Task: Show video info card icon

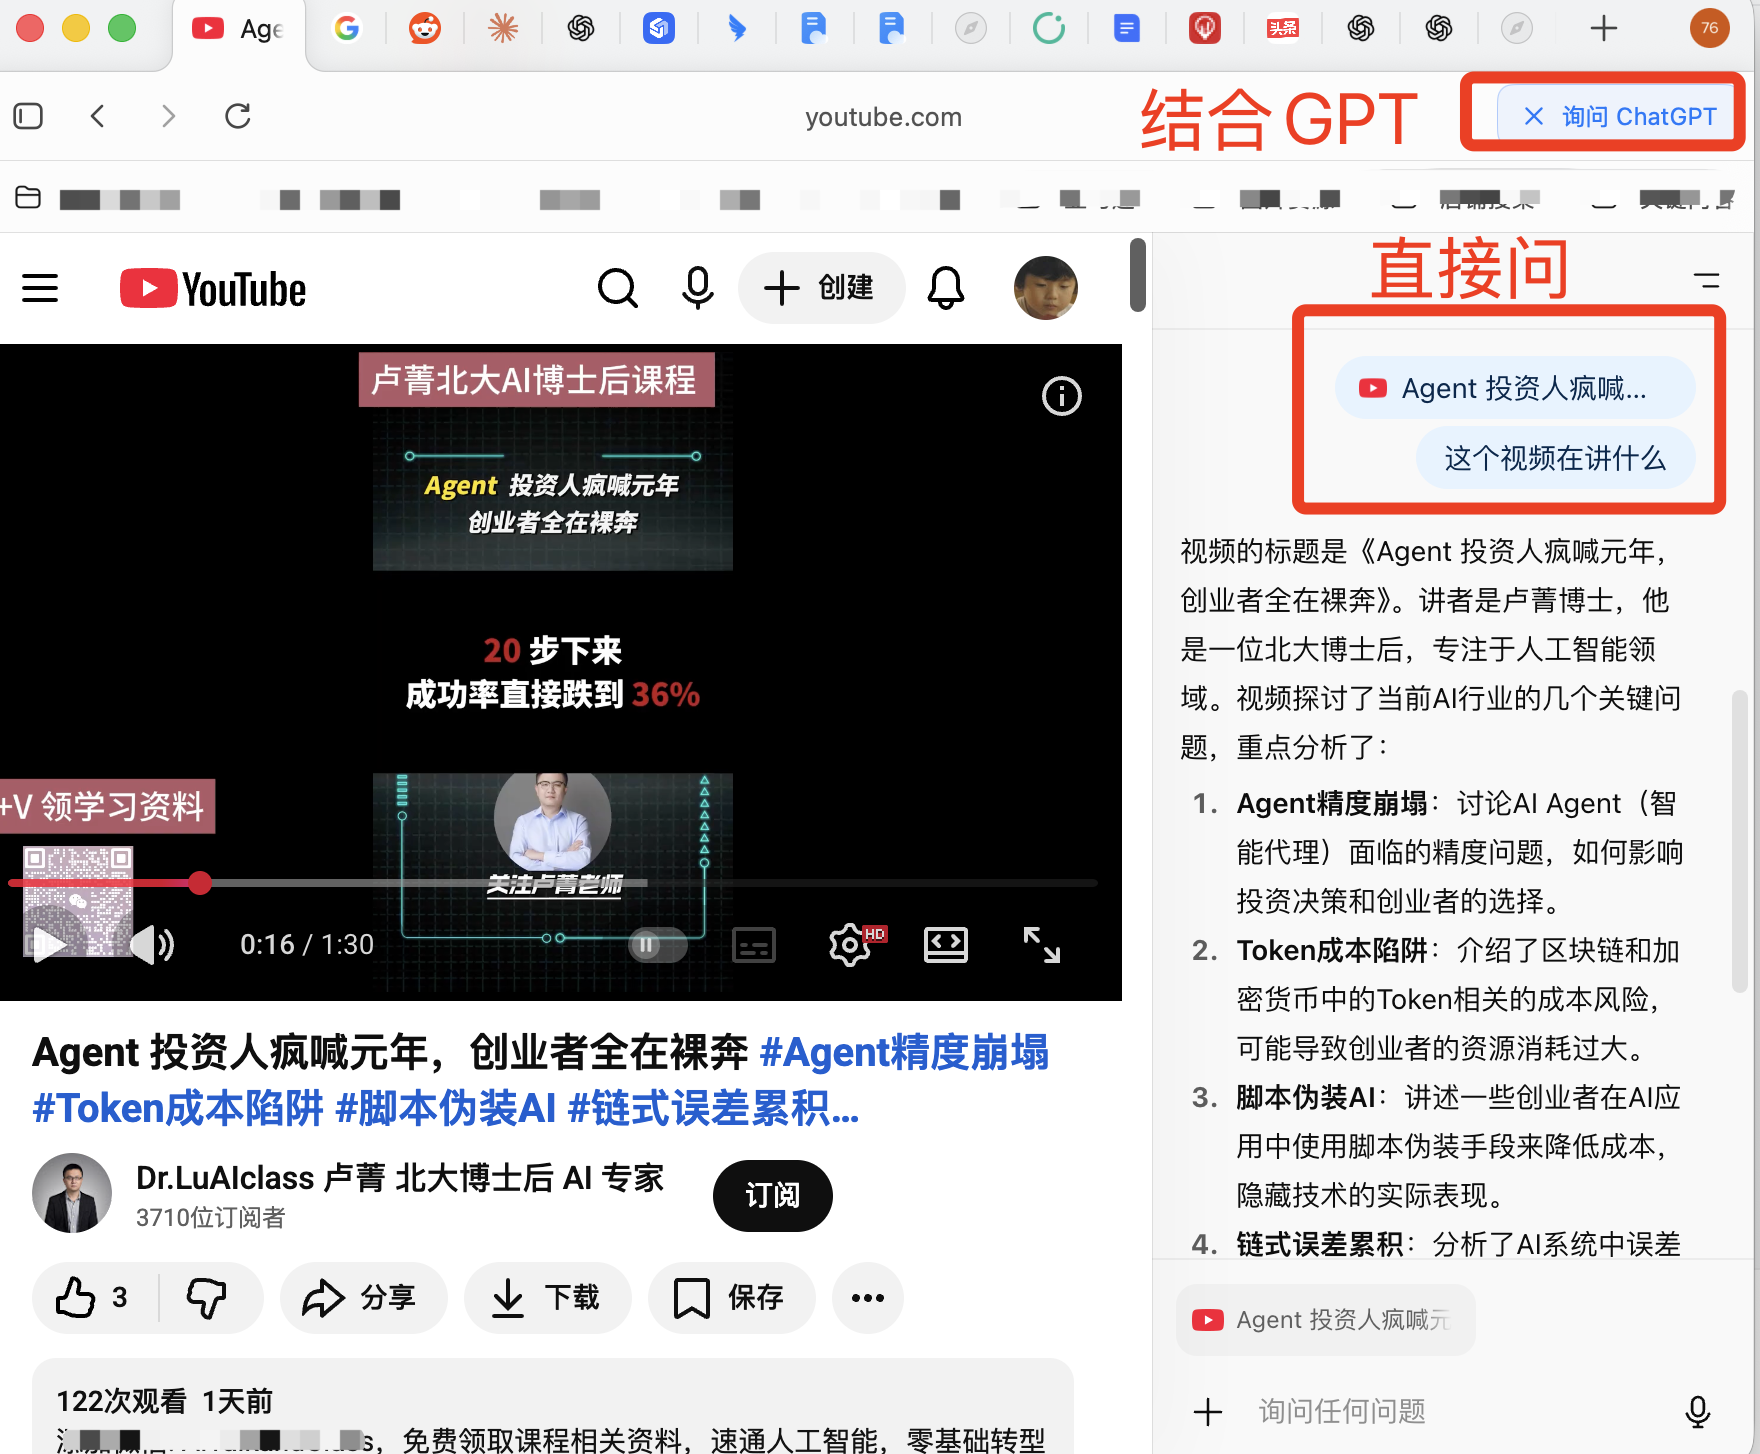Action: coord(1061,396)
